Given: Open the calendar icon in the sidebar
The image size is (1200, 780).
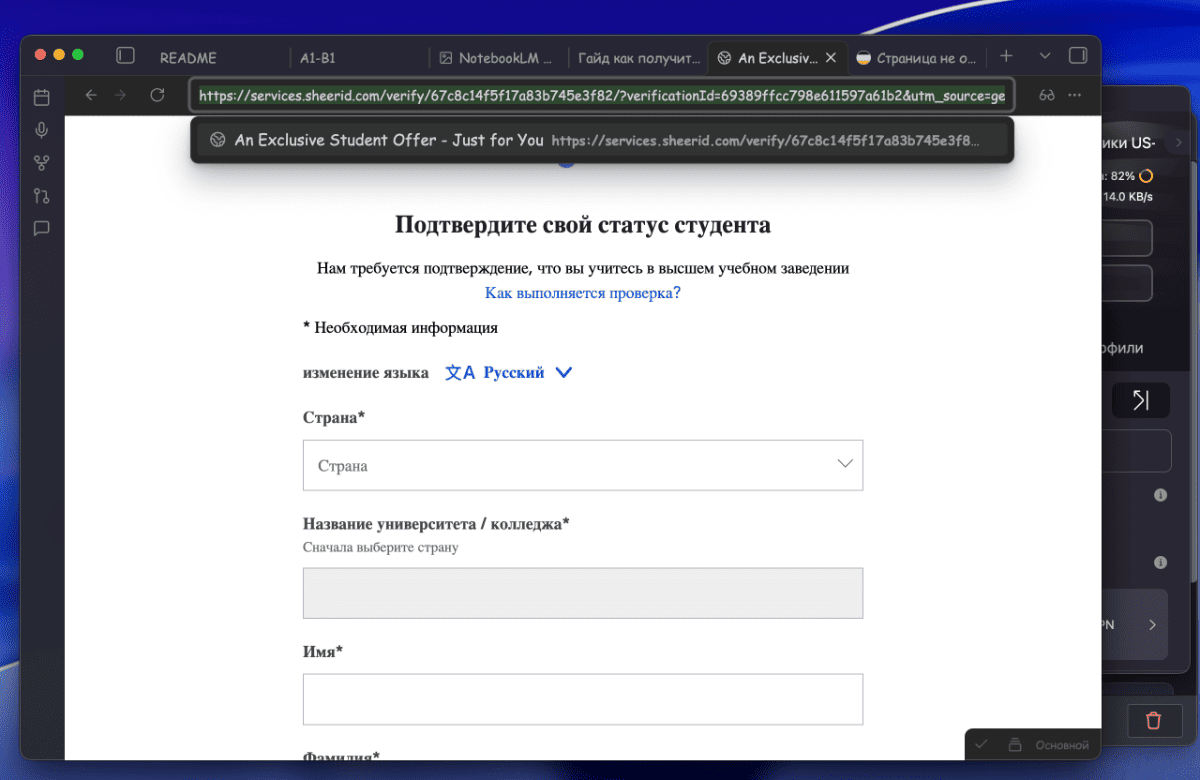Looking at the screenshot, I should pyautogui.click(x=41, y=97).
